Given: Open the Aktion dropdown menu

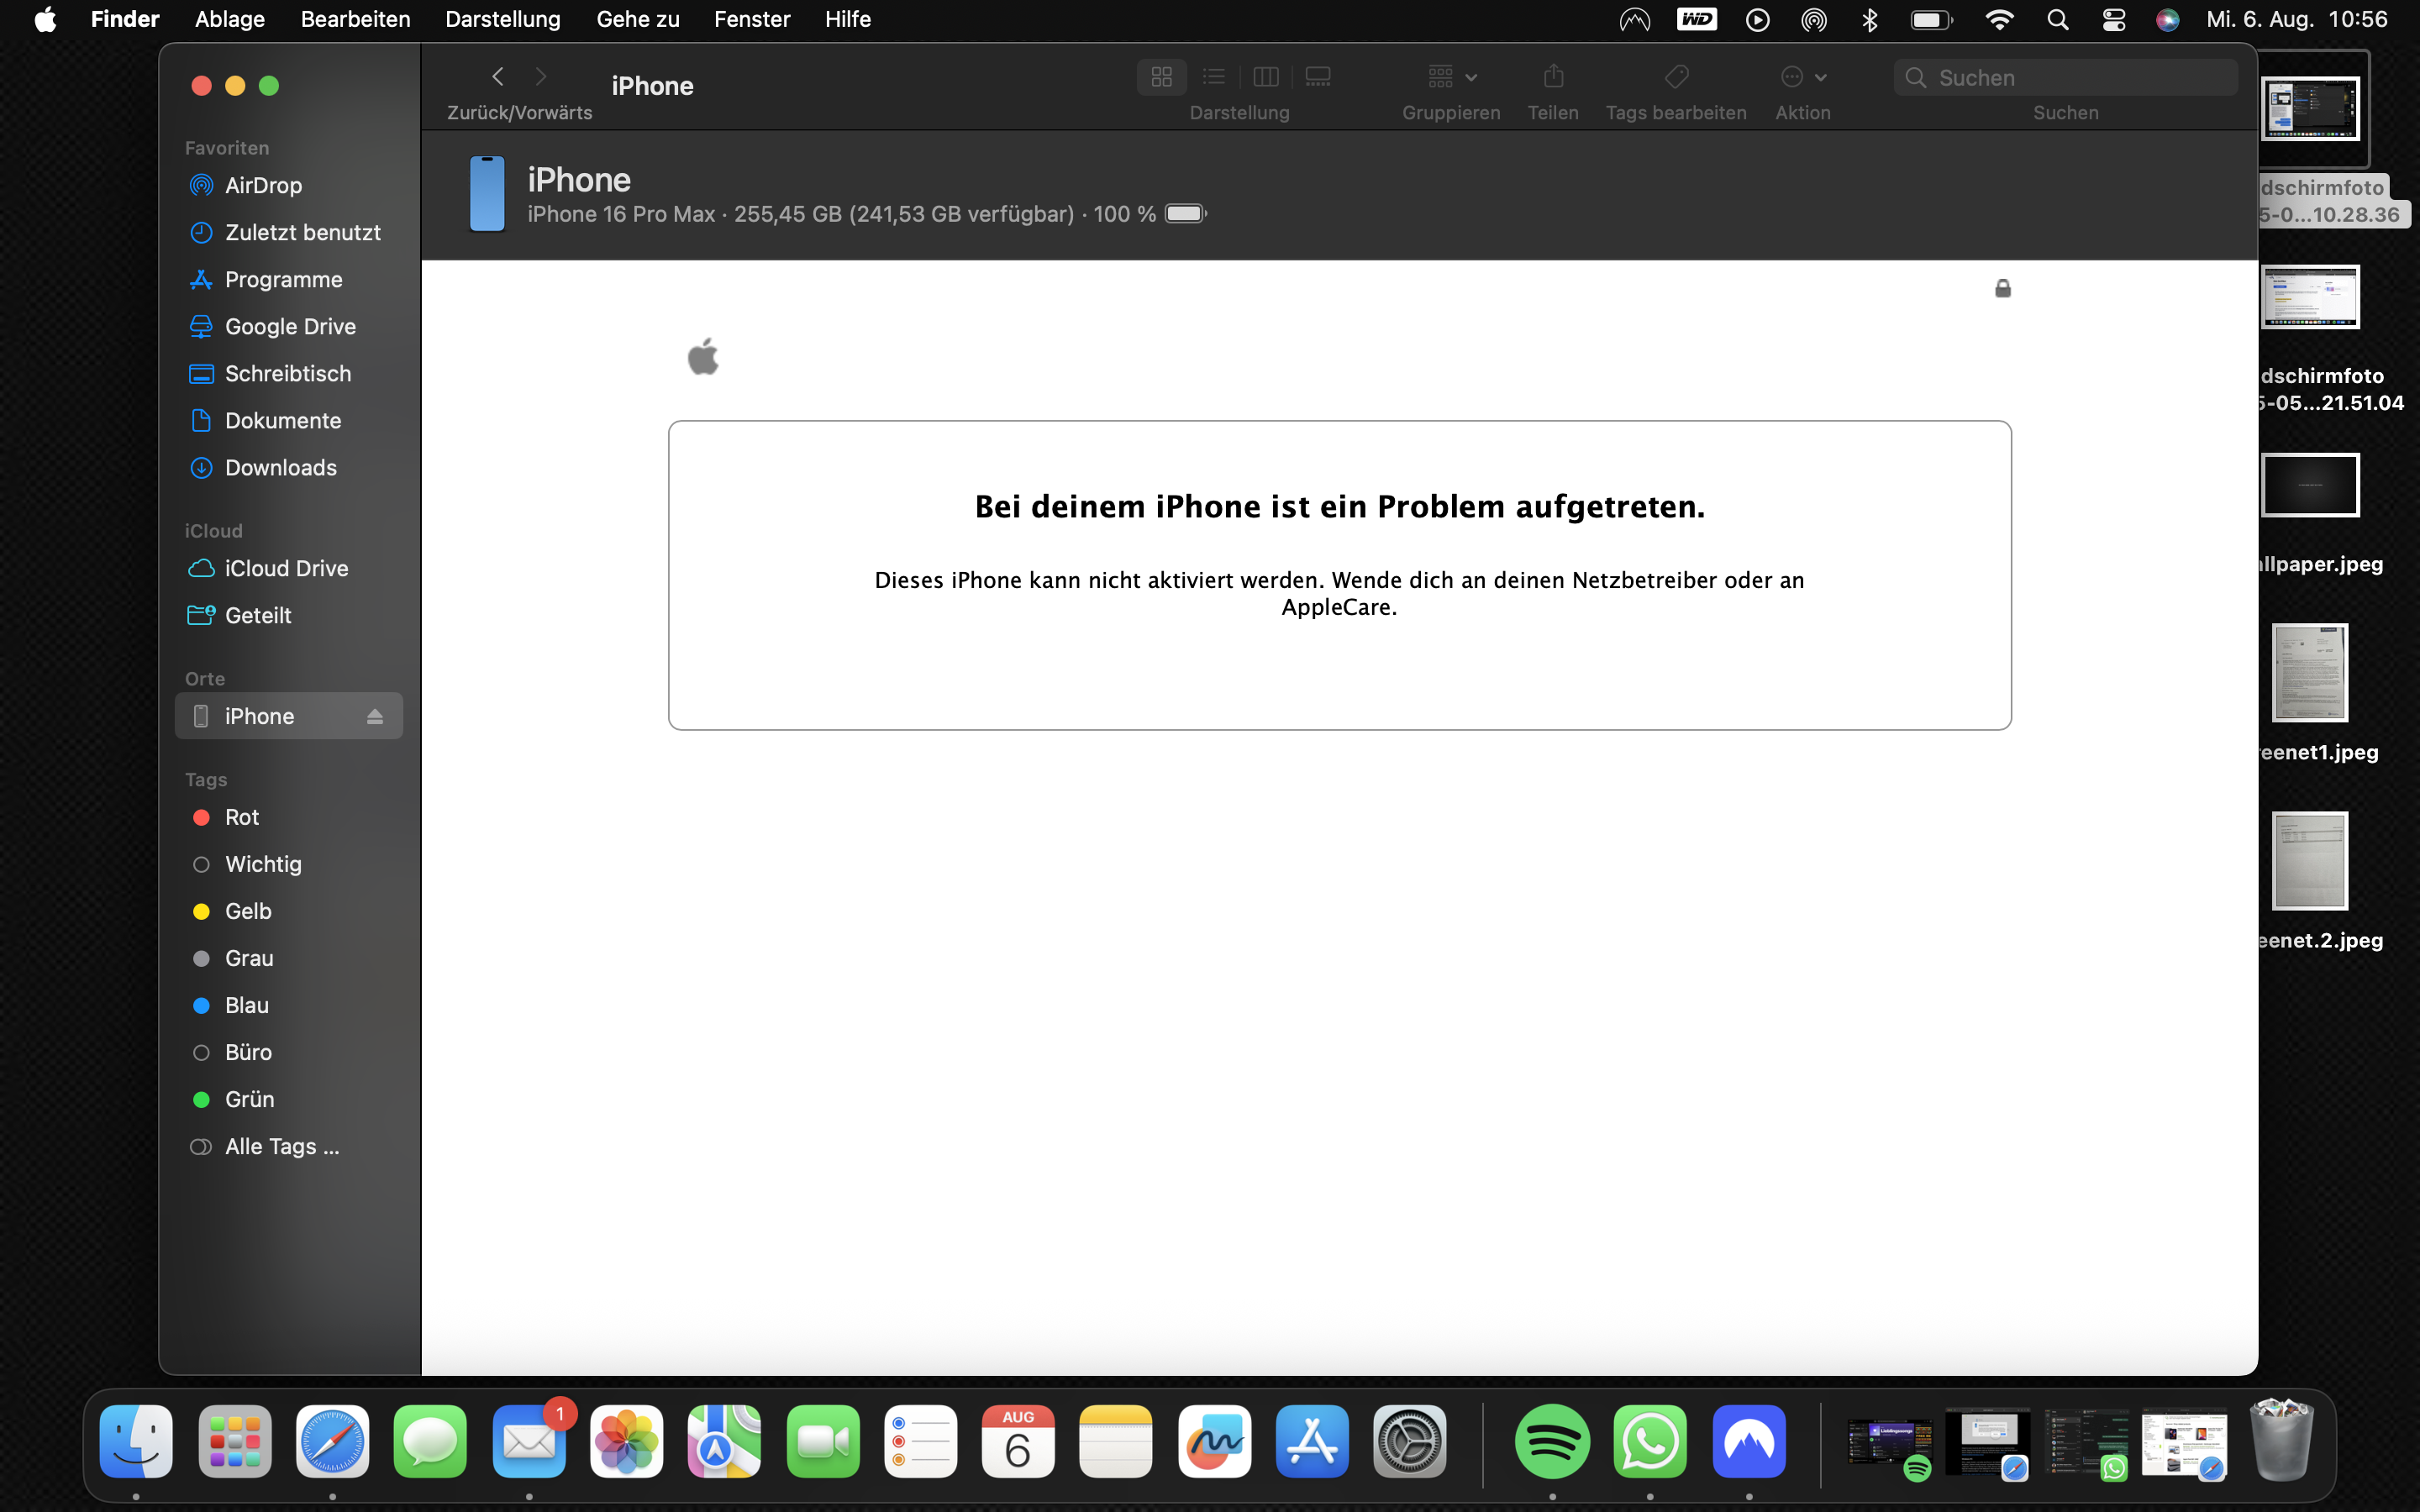Looking at the screenshot, I should [x=1802, y=77].
